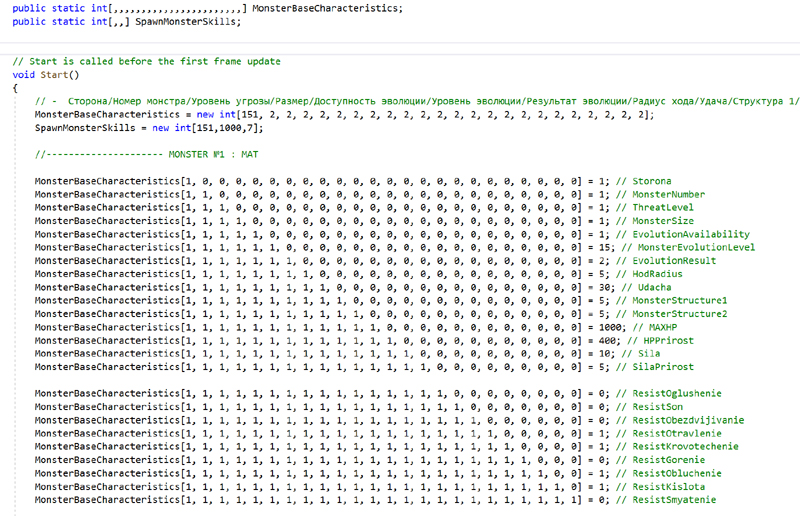Click the opening brace below Start()

pyautogui.click(x=16, y=88)
